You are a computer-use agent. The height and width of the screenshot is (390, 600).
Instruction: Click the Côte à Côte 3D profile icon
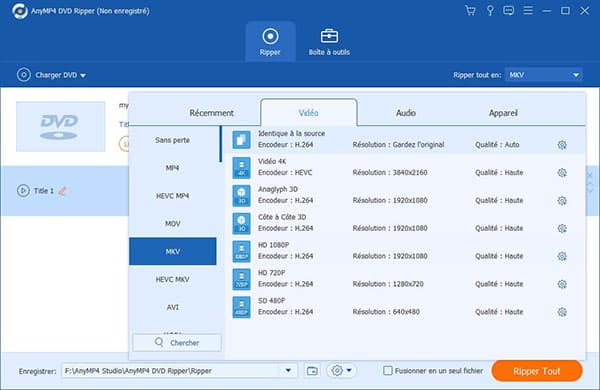tap(241, 224)
